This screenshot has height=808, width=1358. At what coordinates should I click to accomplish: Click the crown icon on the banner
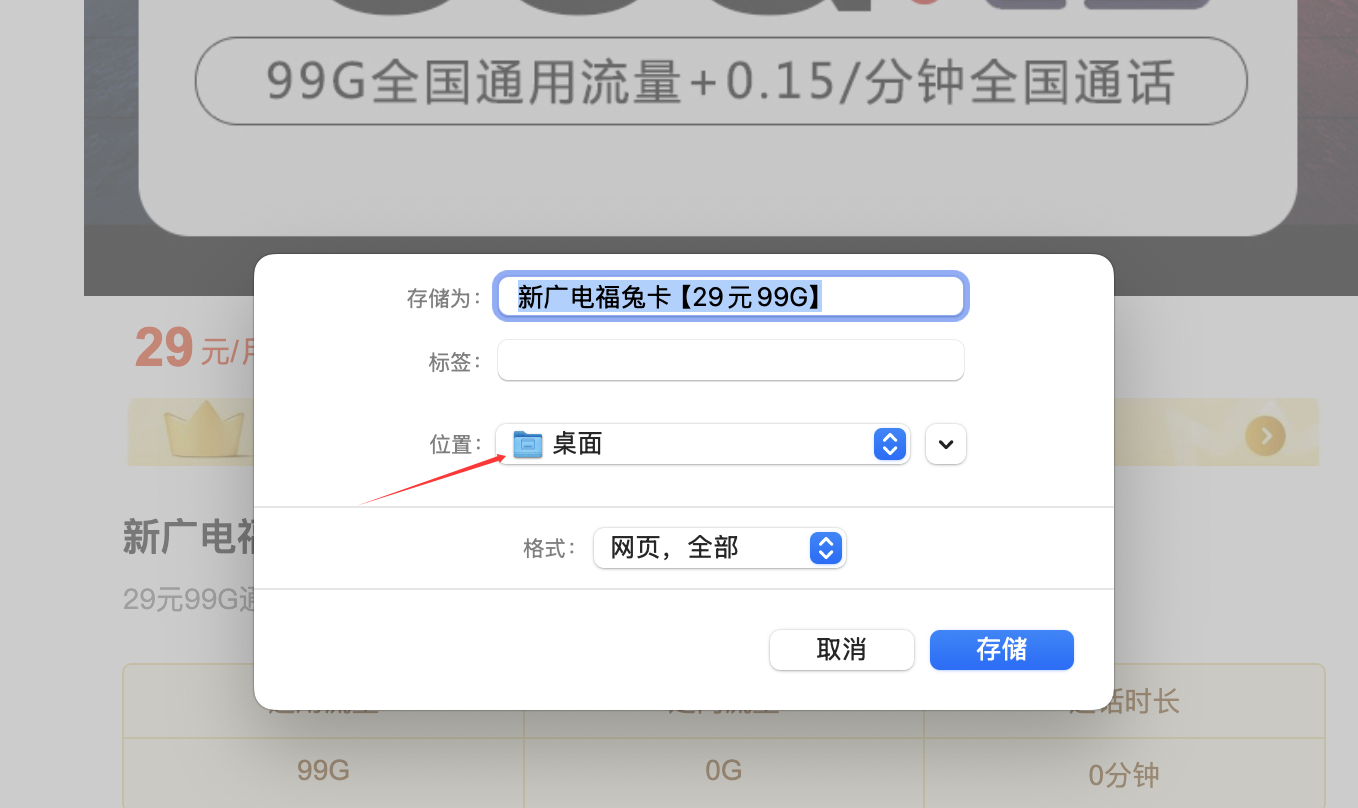click(x=204, y=432)
